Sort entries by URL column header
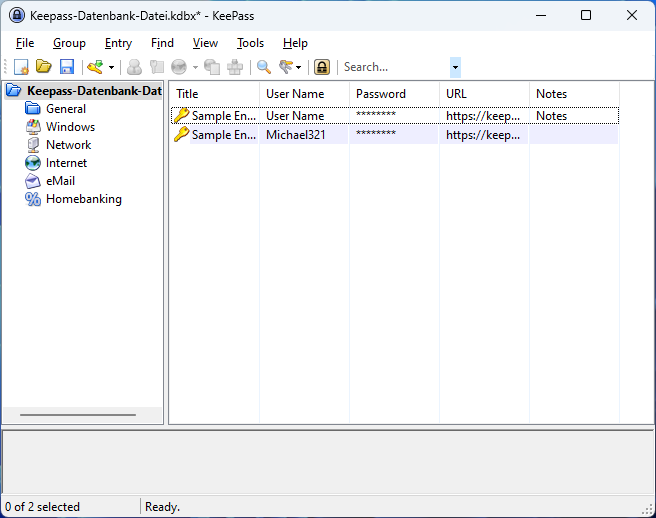This screenshot has width=656, height=518. (484, 94)
